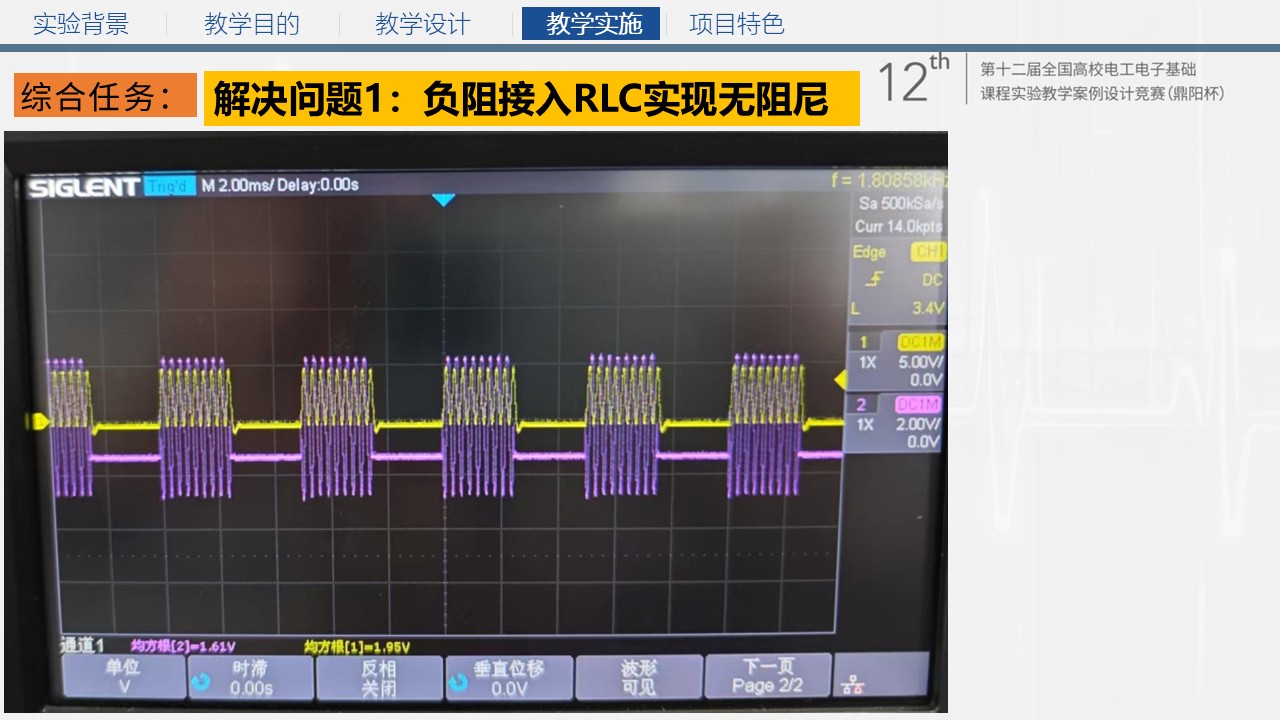Image resolution: width=1280 pixels, height=720 pixels.
Task: Click the SIGLENT logo
Action: point(84,187)
